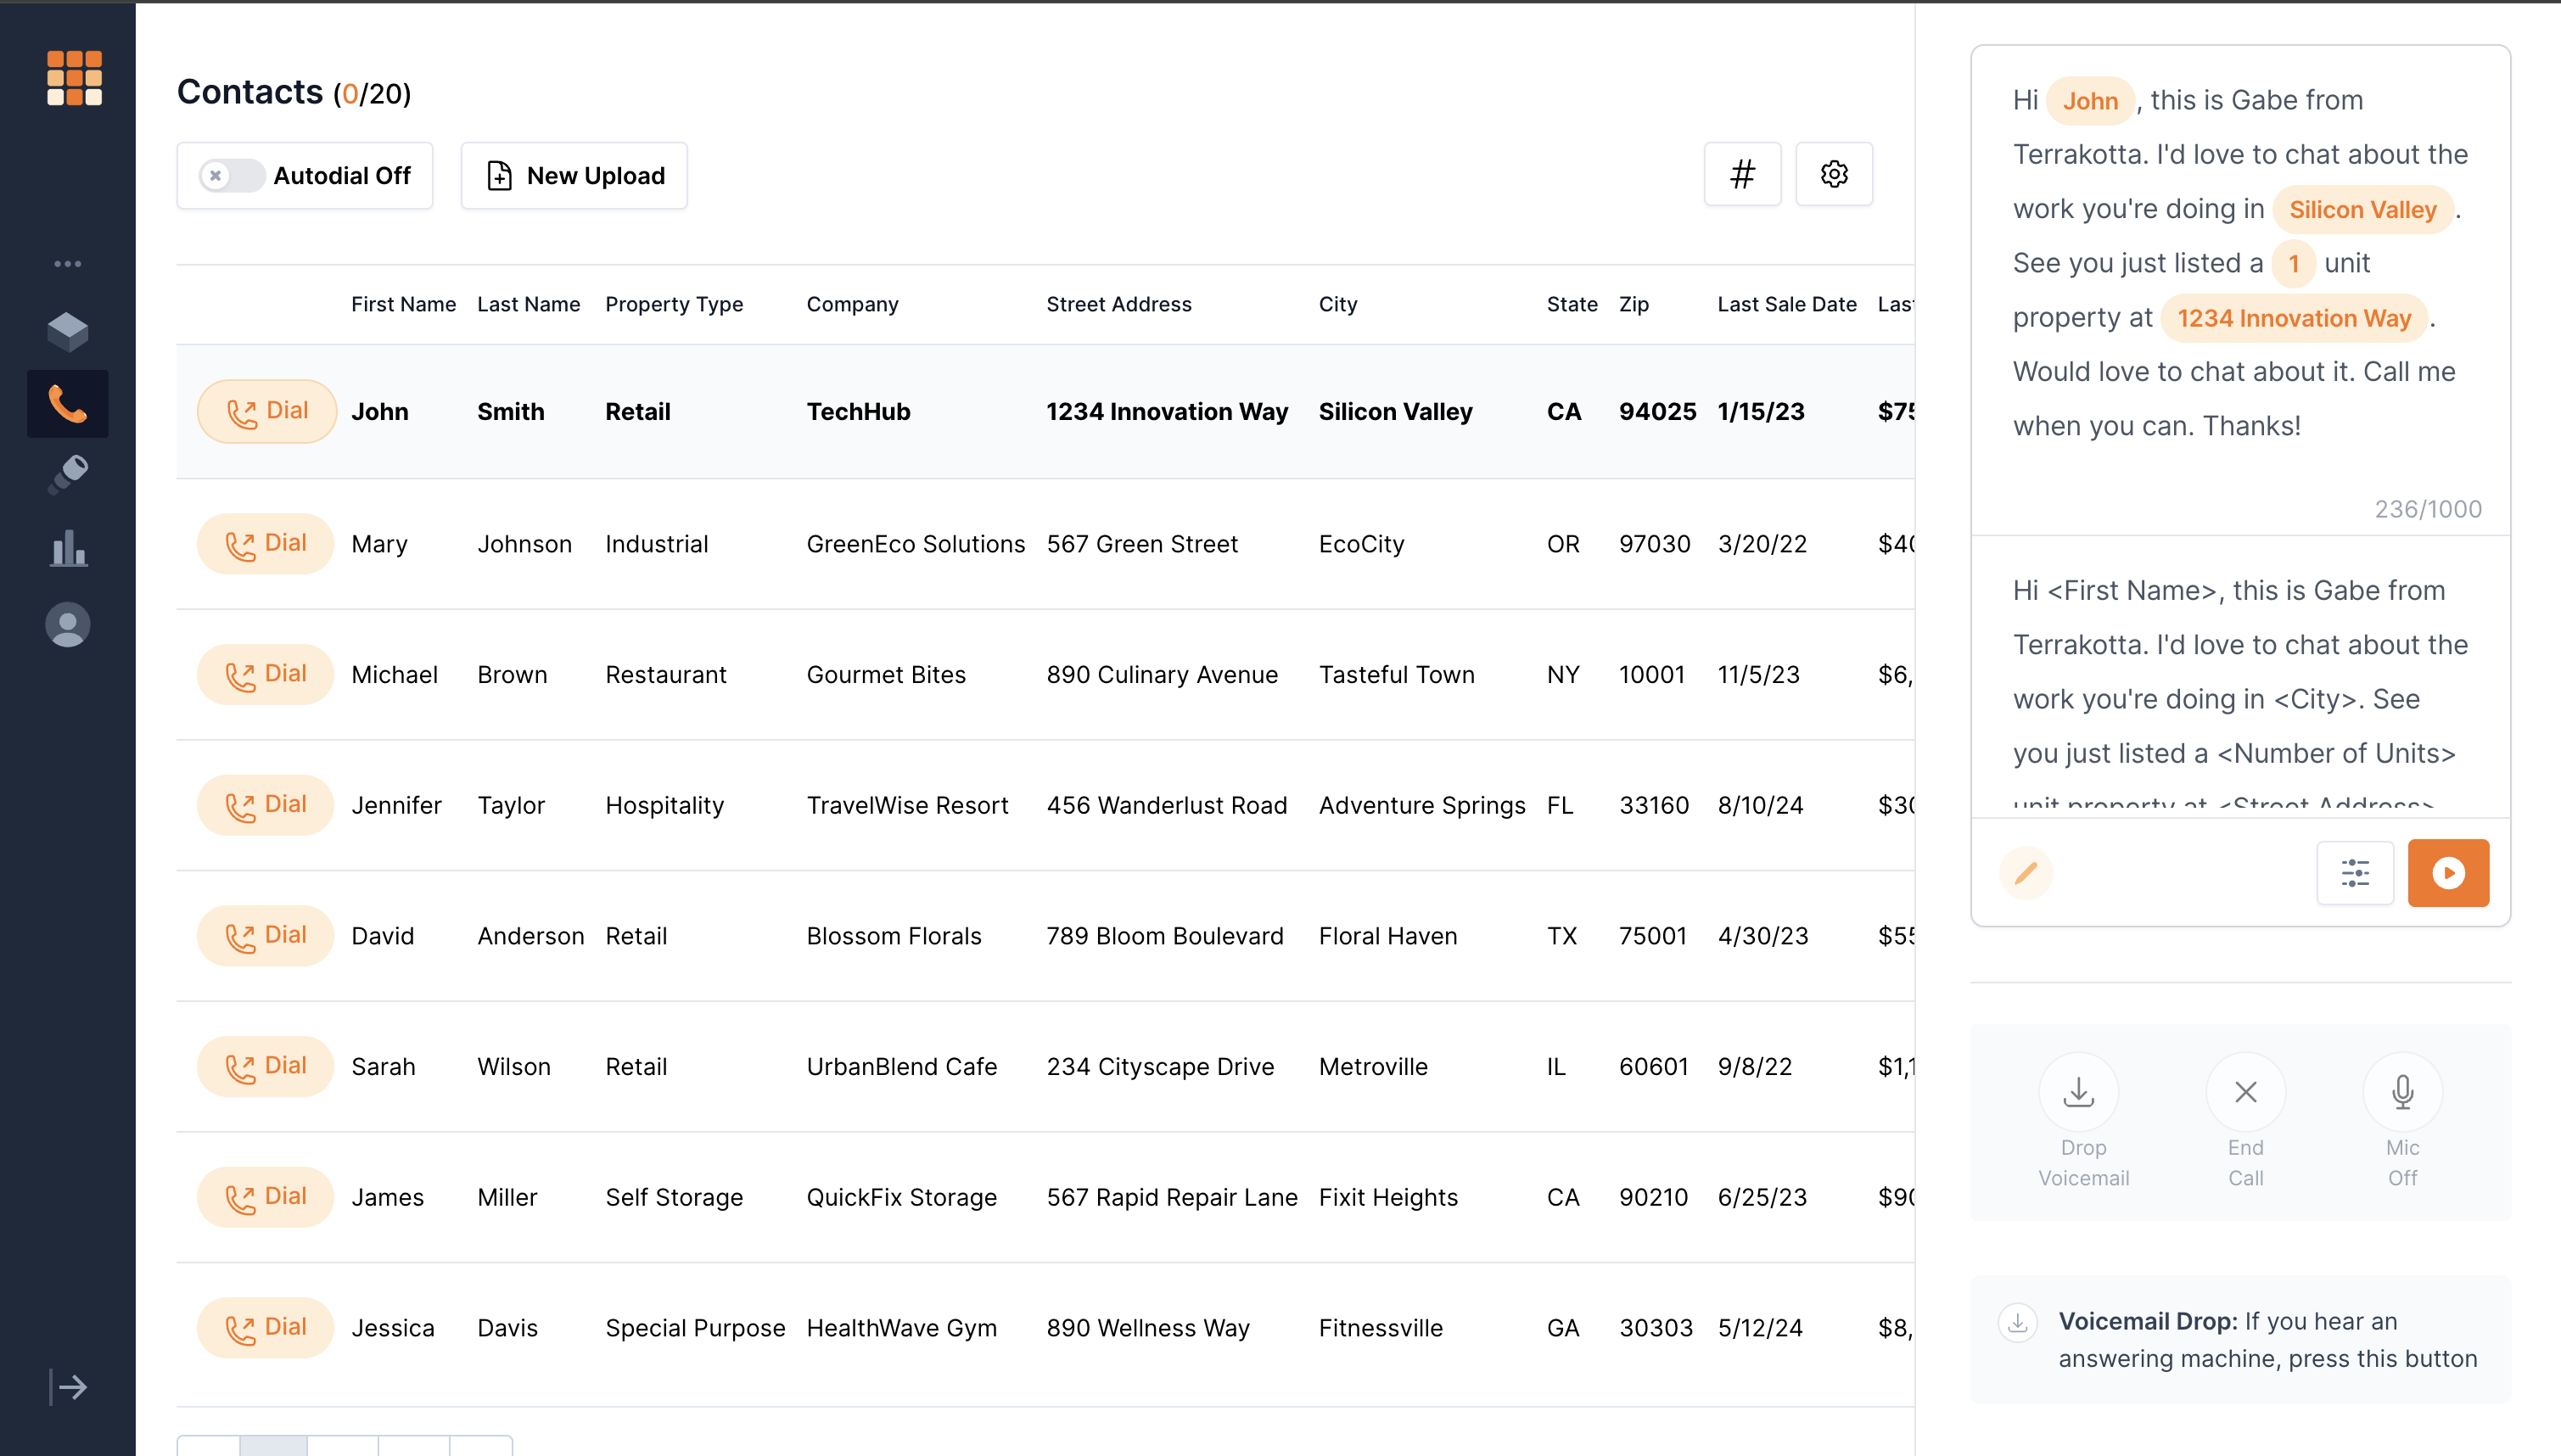Click the settings gear icon in contacts toolbar

pyautogui.click(x=1835, y=174)
